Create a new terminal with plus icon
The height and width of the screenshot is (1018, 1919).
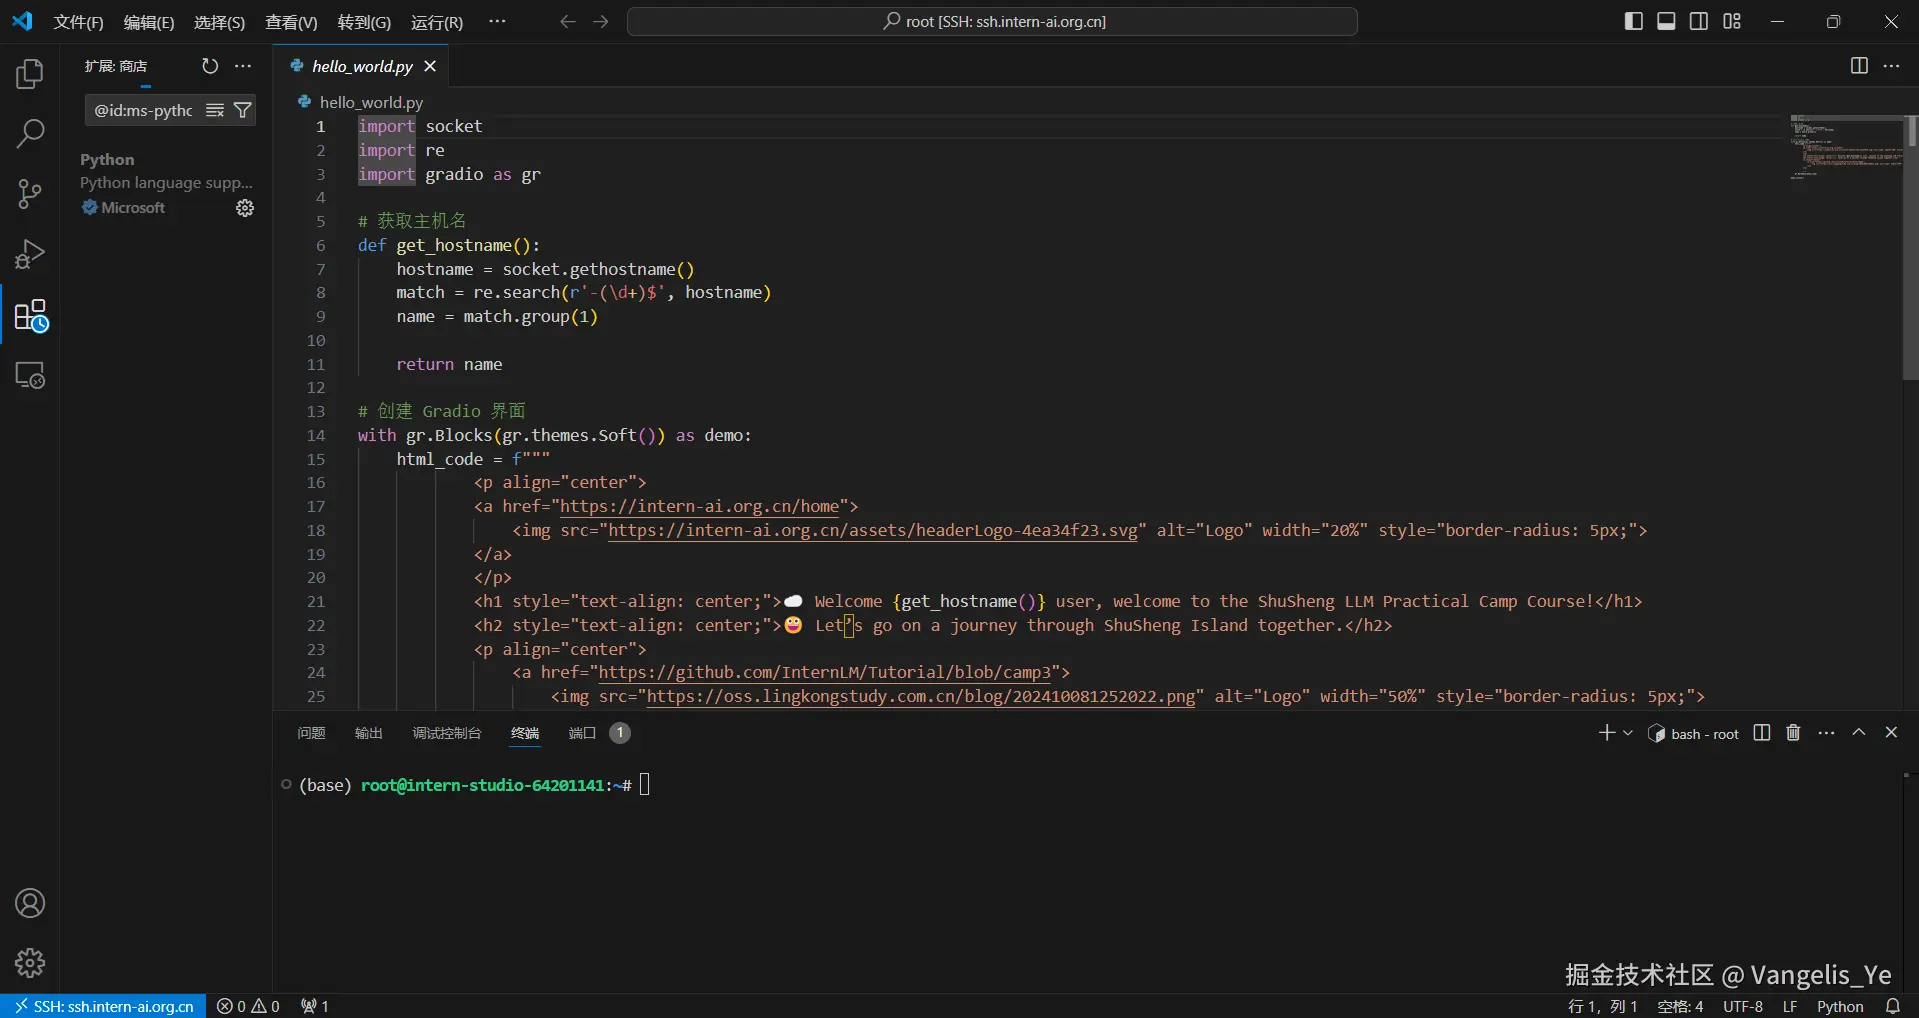coord(1606,733)
